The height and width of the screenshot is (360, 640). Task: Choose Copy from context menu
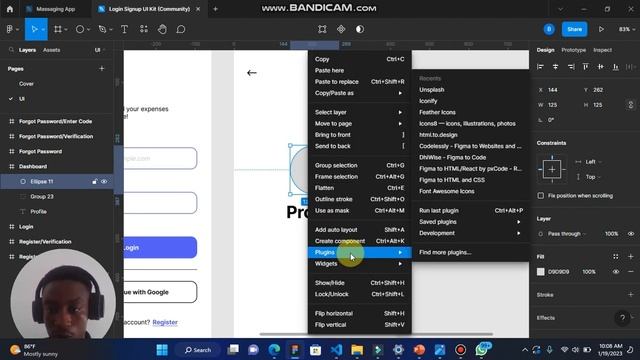(359, 59)
